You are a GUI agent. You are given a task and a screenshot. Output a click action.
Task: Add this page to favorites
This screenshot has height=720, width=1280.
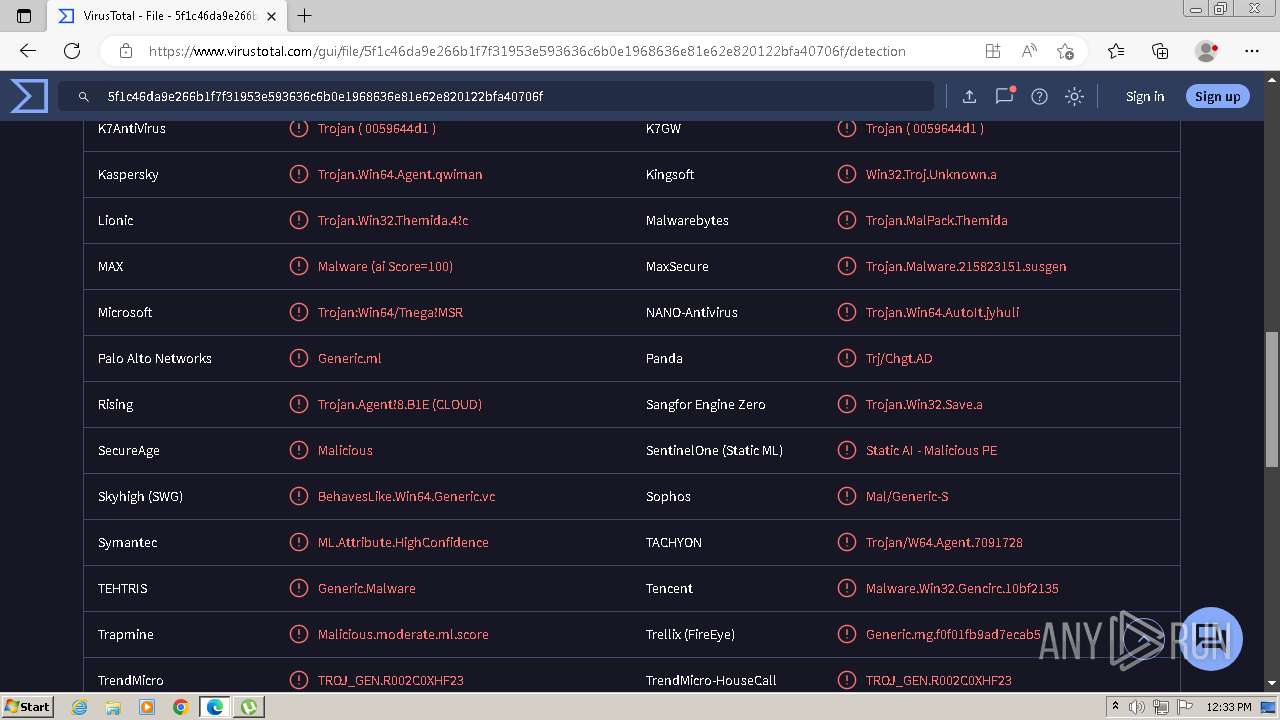[x=1065, y=51]
